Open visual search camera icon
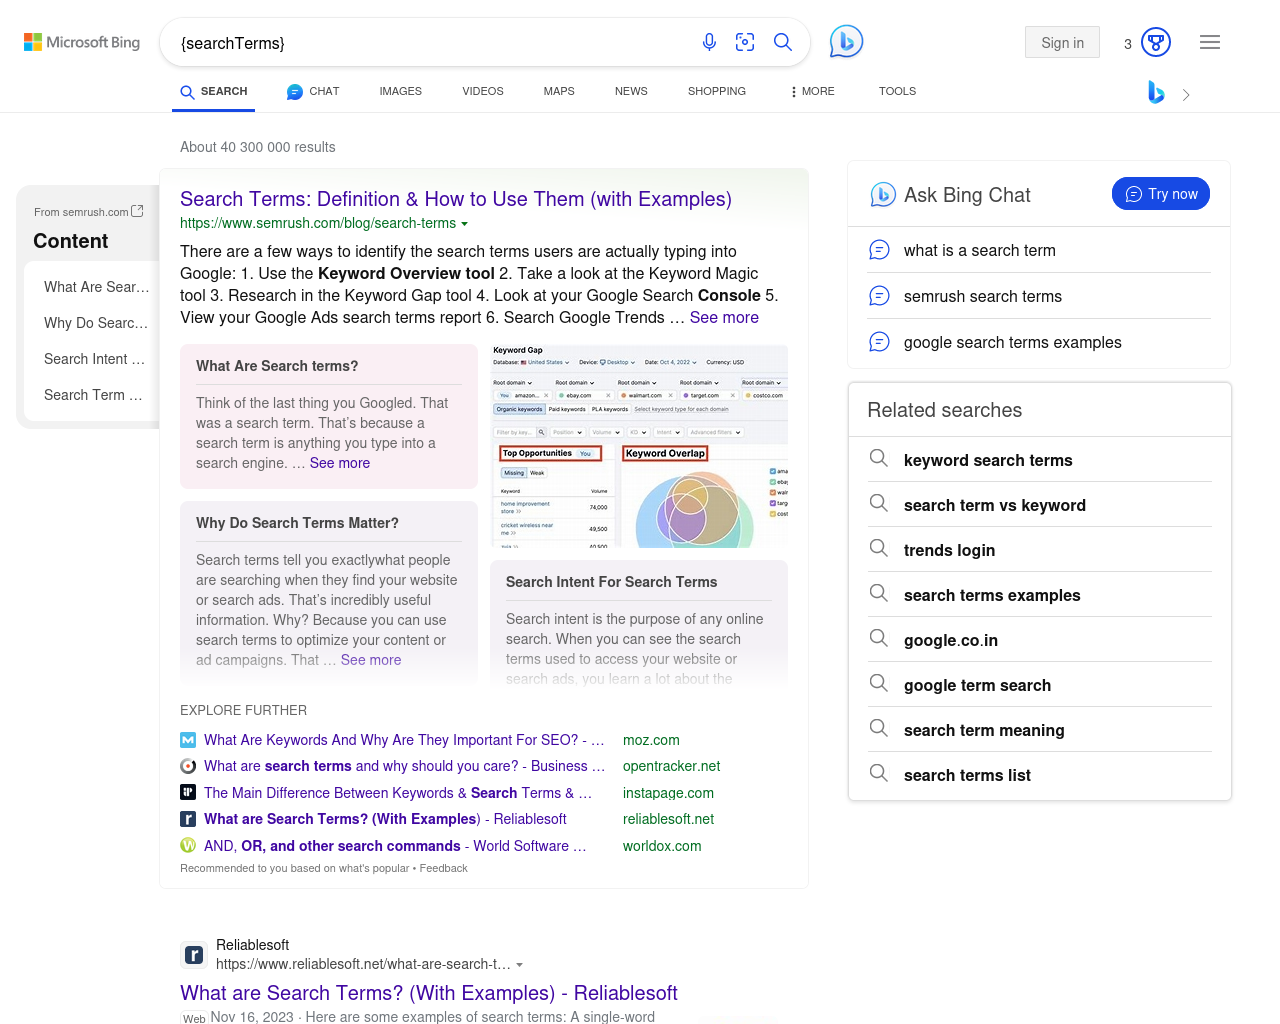The image size is (1280, 1024). (745, 42)
